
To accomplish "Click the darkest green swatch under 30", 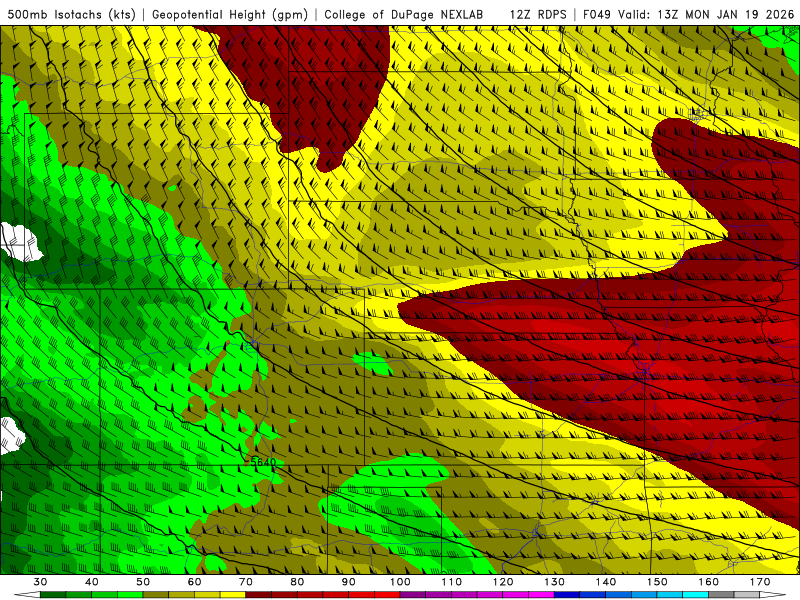I will [53, 595].
